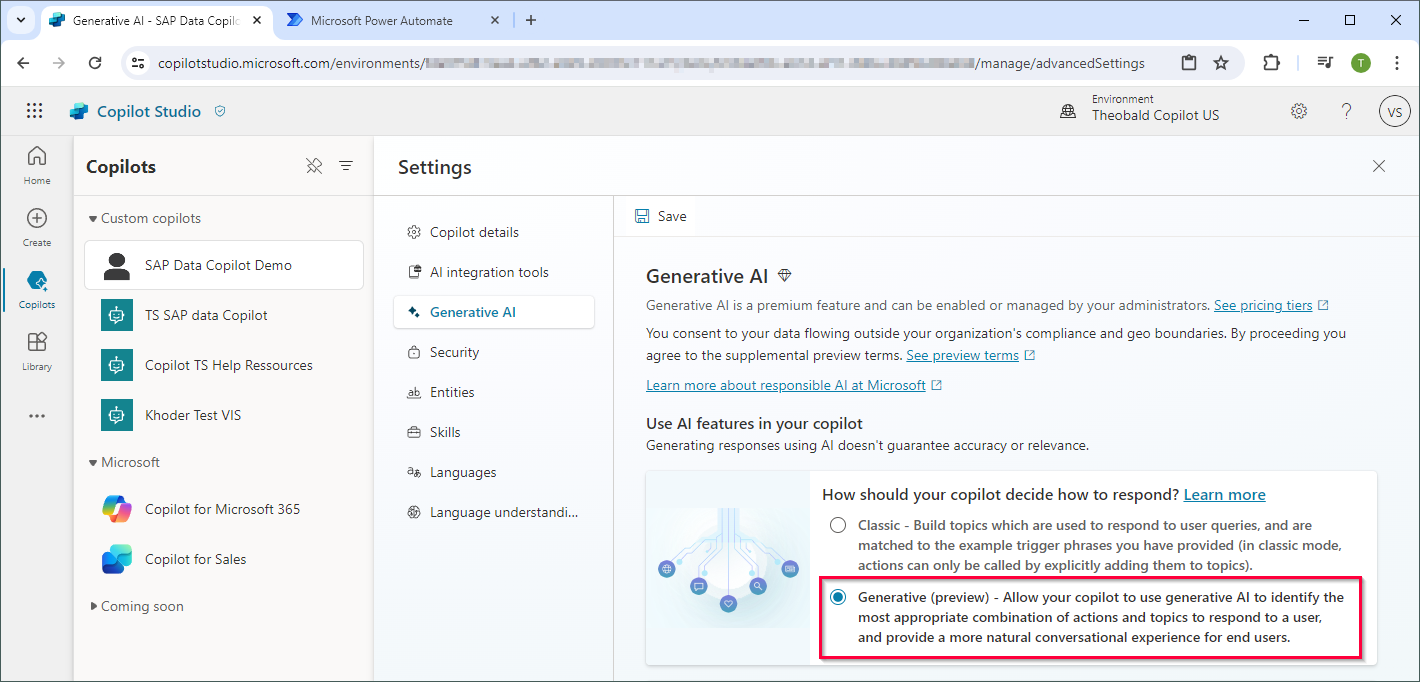Open the See pricing tiers link
Image resolution: width=1420 pixels, height=682 pixels.
click(1263, 305)
